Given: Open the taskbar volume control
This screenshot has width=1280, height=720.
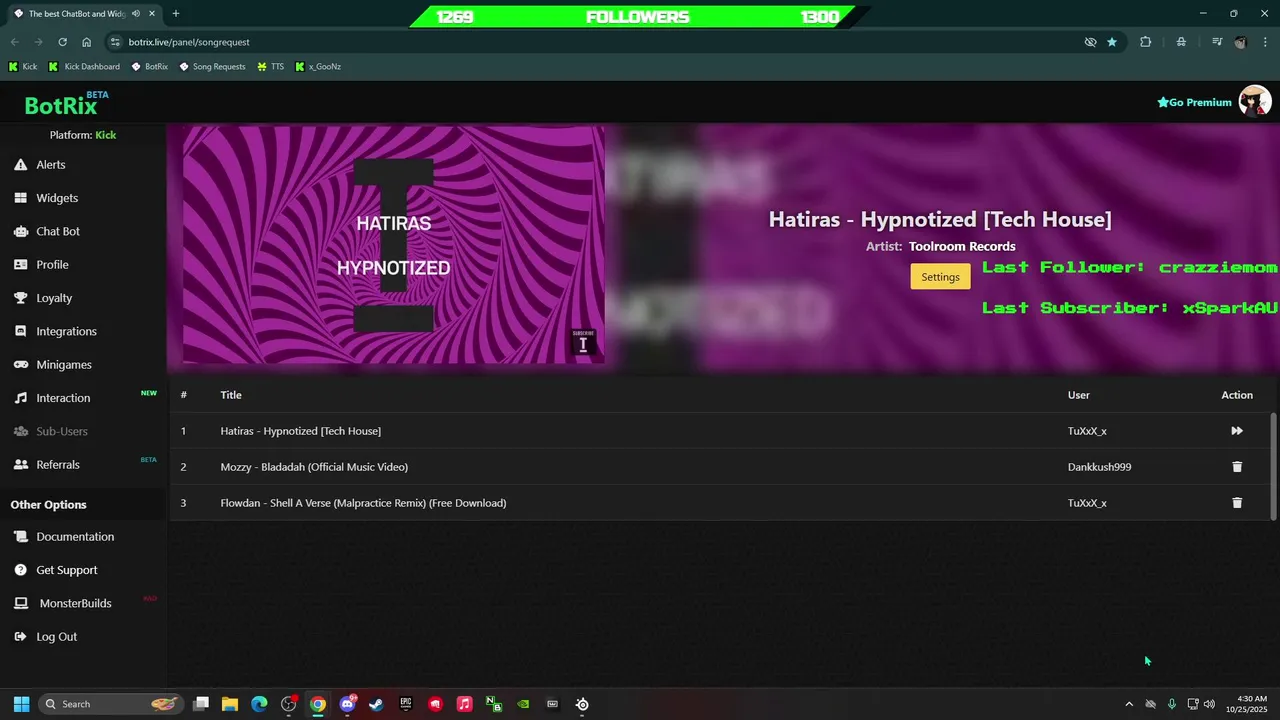Looking at the screenshot, I should (1210, 704).
